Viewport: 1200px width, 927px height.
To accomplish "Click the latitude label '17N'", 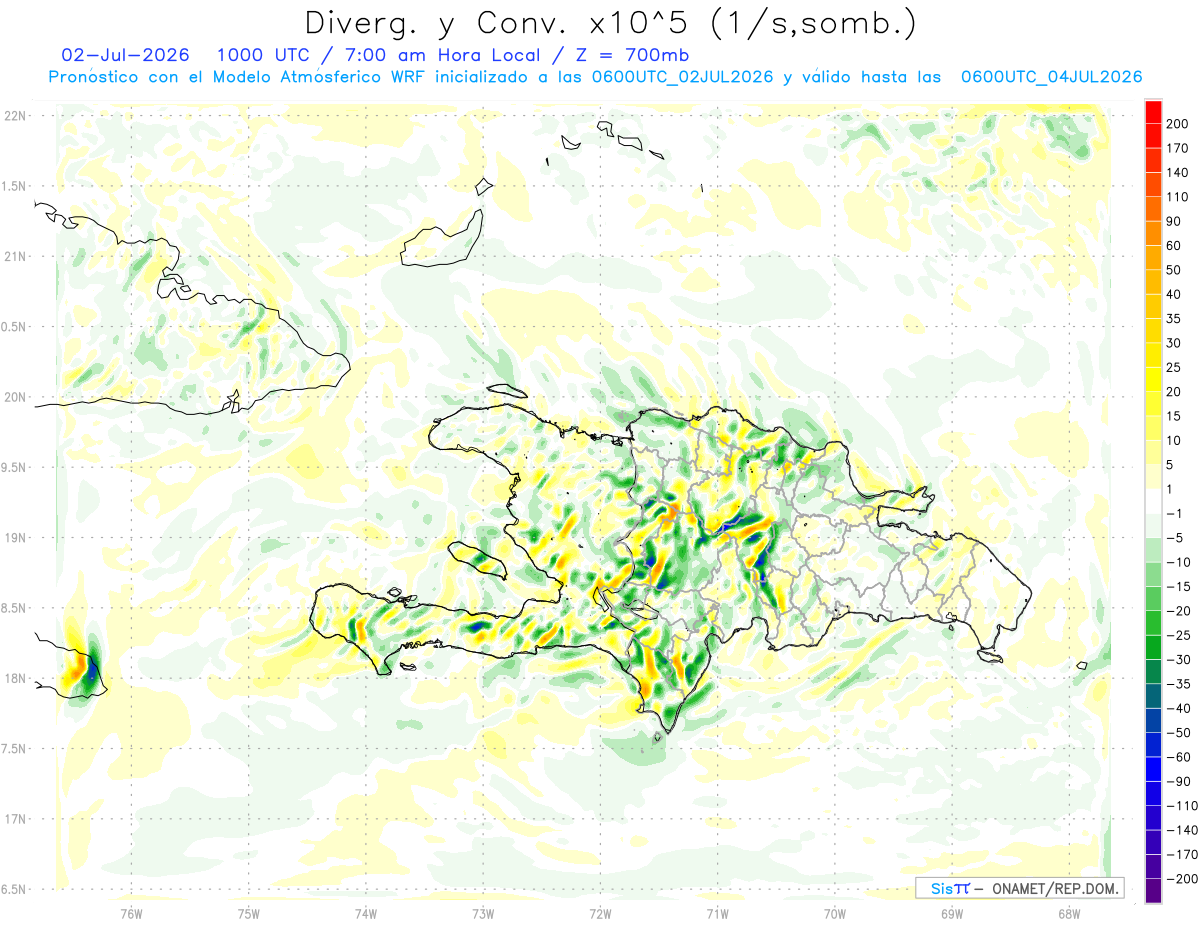I will tap(15, 820).
